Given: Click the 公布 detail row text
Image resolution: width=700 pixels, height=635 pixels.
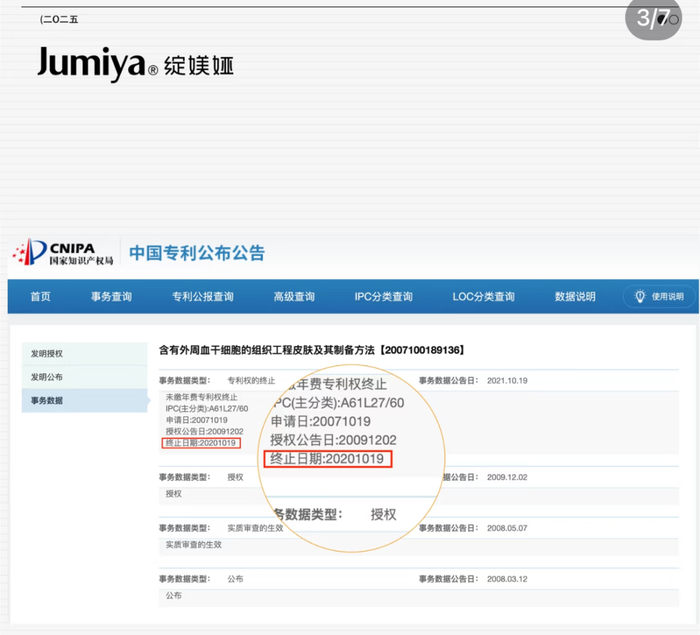Looking at the screenshot, I should (174, 596).
